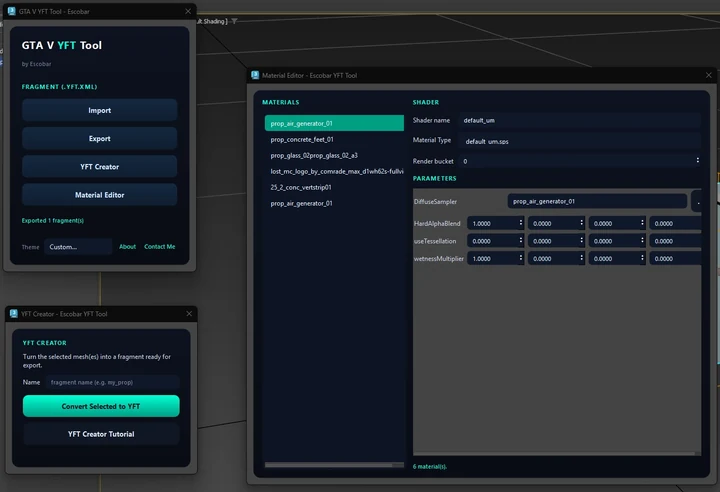Image resolution: width=720 pixels, height=492 pixels.
Task: Open the YFT Creator from the main tool
Action: point(100,166)
